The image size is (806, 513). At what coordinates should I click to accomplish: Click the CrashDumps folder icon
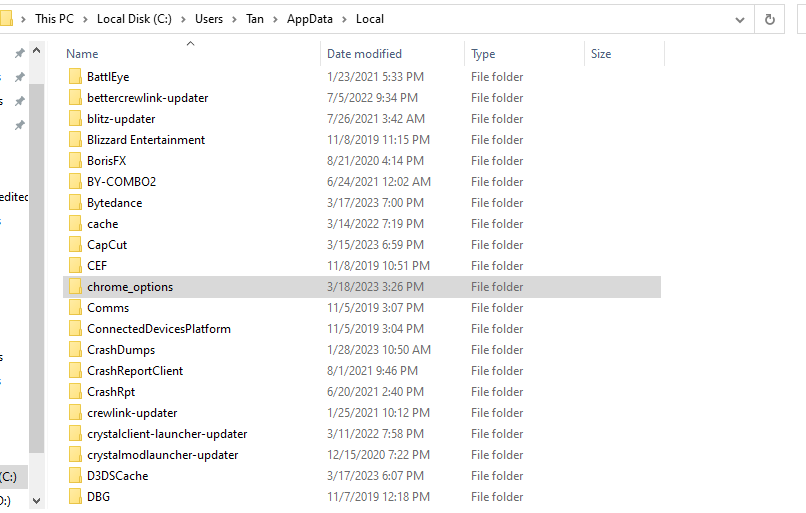[x=75, y=350]
